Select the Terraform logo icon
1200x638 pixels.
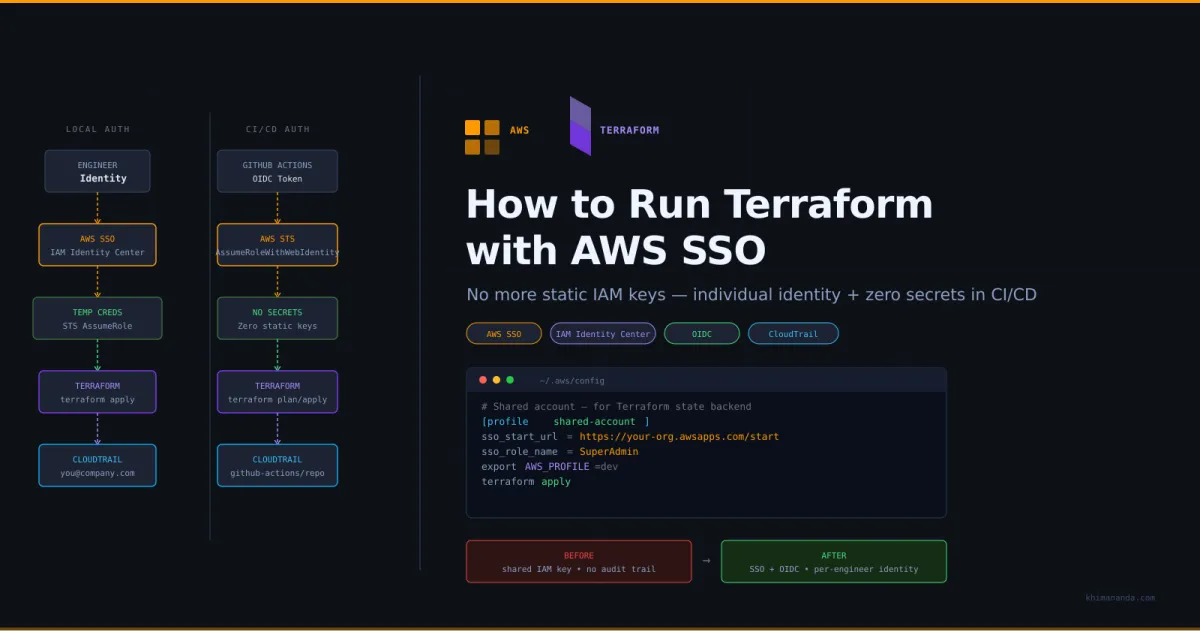point(578,126)
